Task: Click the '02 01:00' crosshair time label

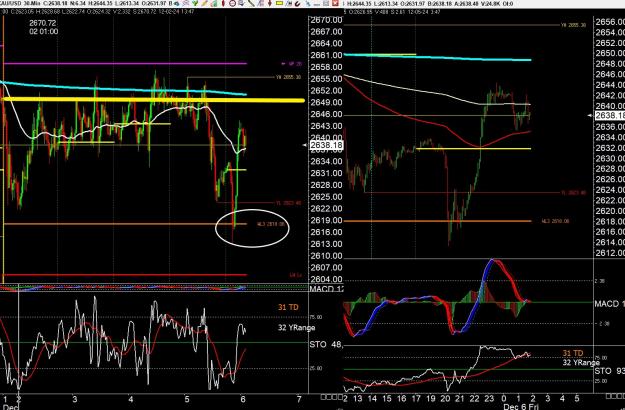Action: coord(43,31)
